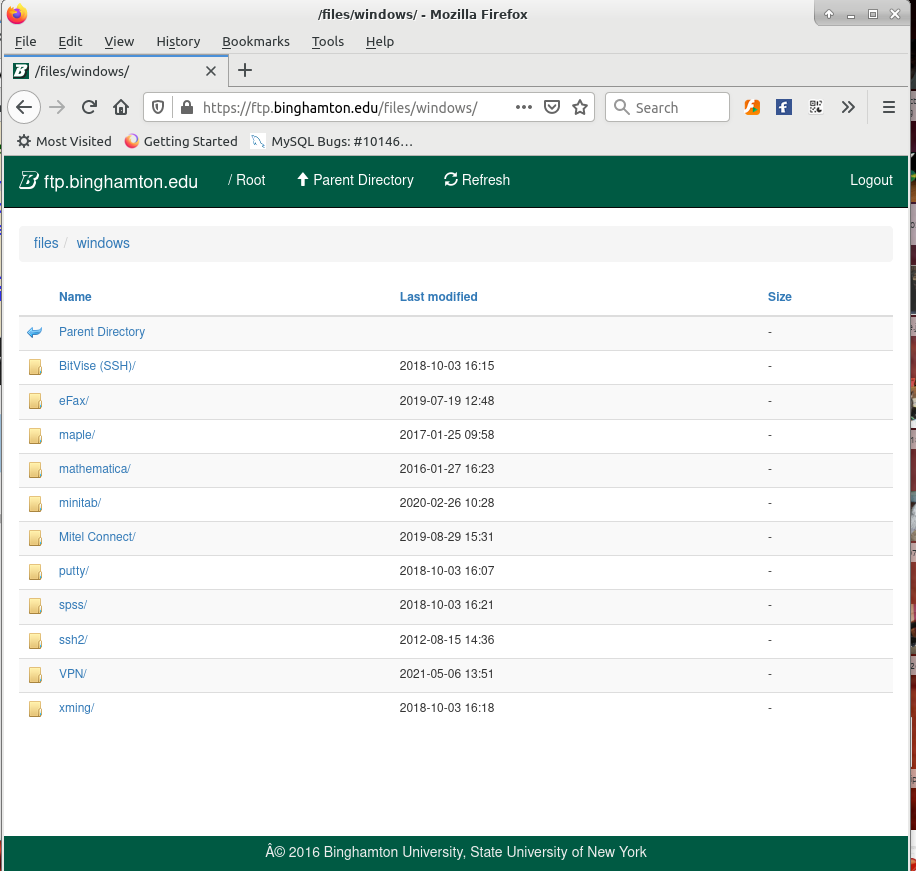Go to Root in green navbar
916x871 pixels.
247,180
